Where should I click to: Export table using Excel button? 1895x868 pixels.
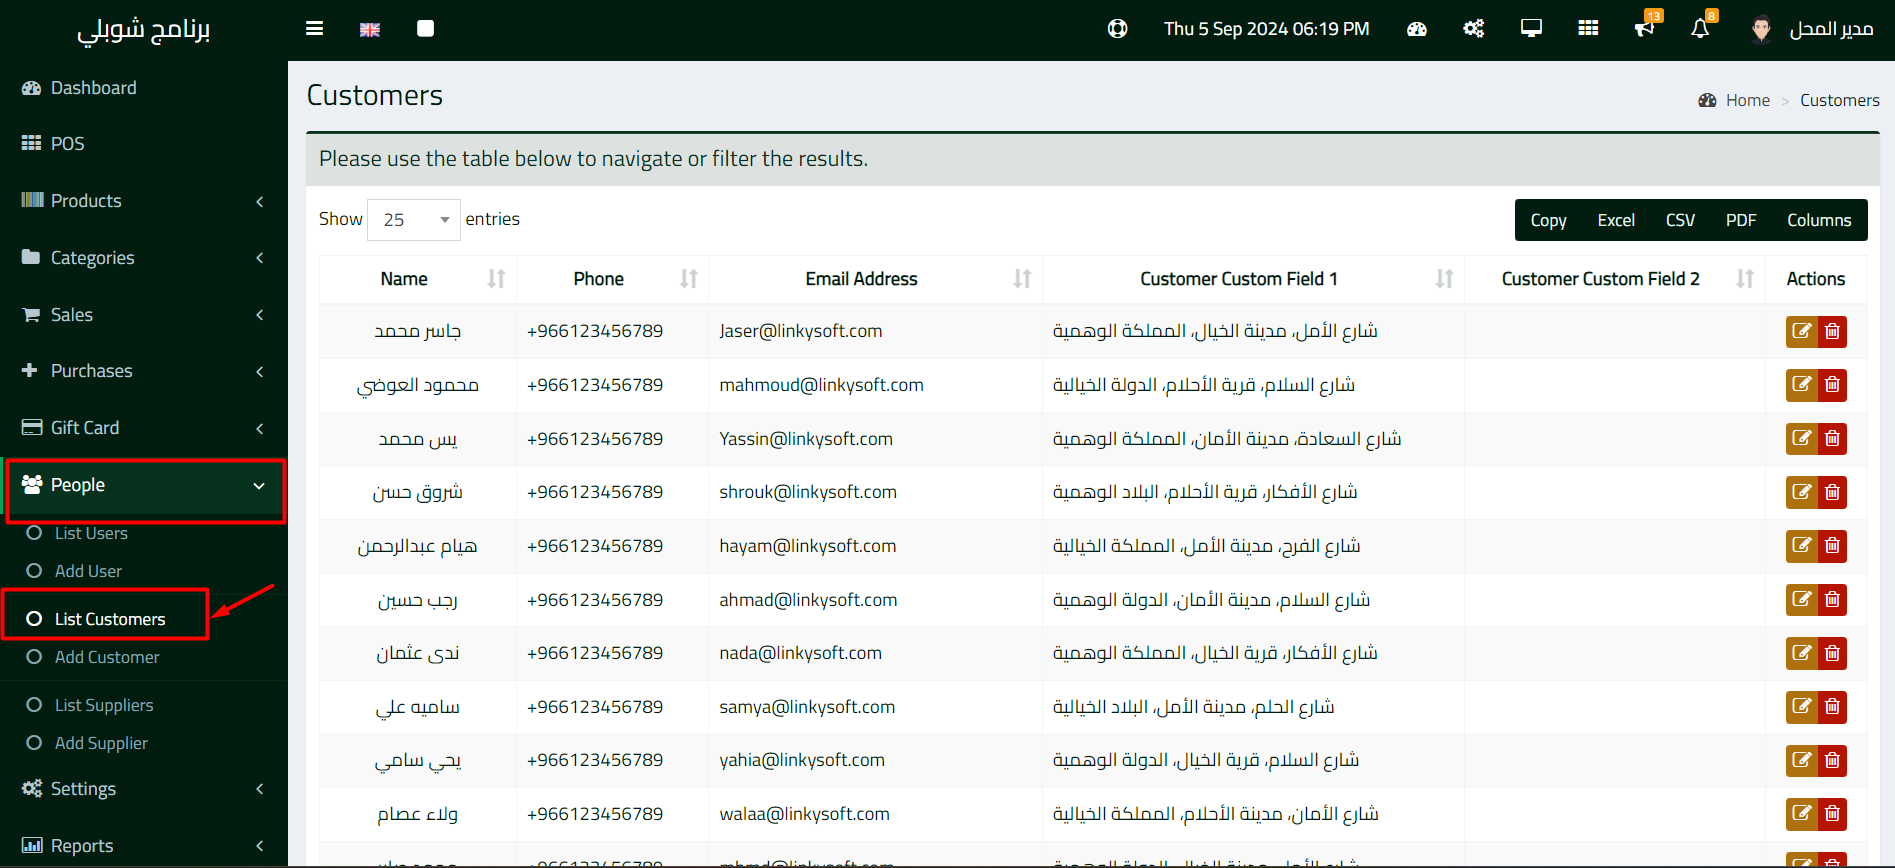(x=1616, y=220)
